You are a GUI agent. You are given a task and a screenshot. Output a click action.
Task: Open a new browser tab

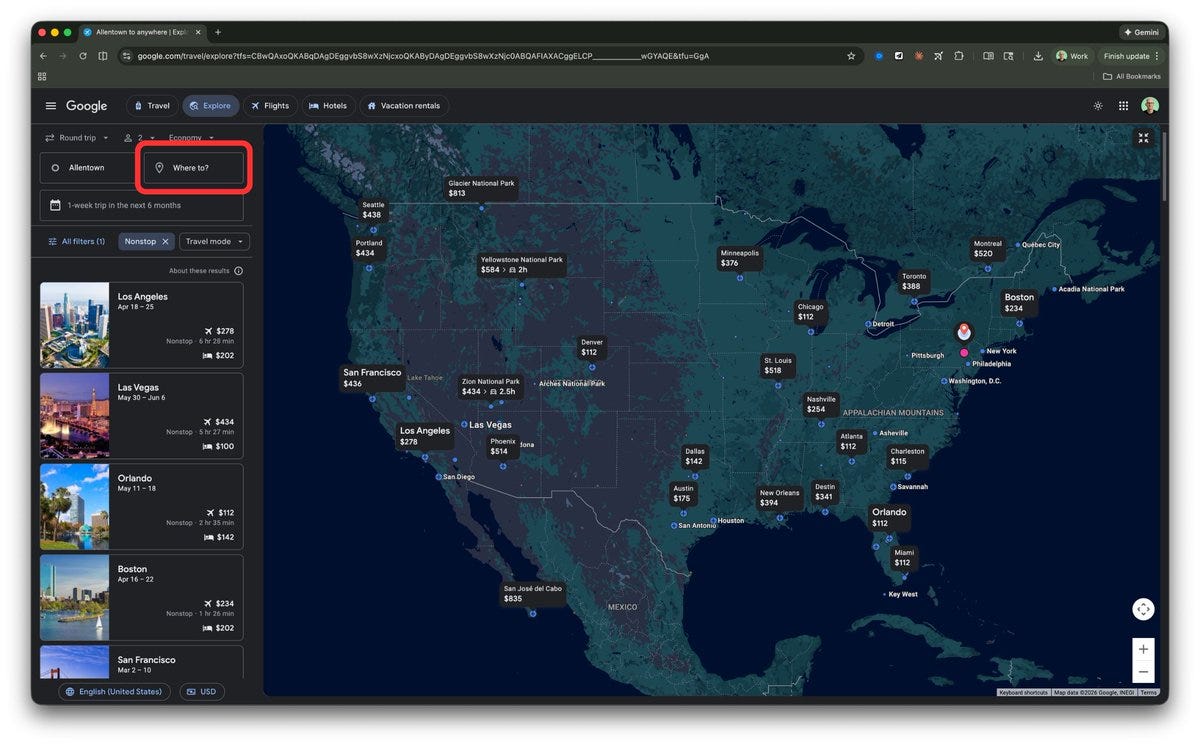coord(218,32)
